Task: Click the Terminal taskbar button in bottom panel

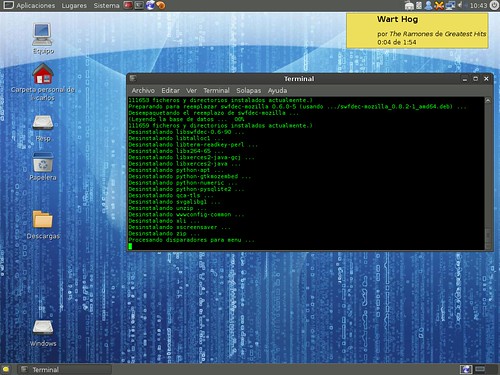Action: pos(64,369)
